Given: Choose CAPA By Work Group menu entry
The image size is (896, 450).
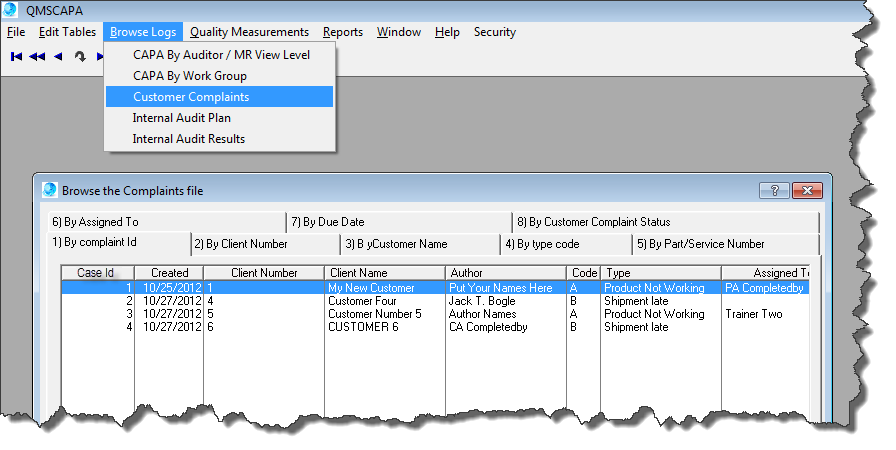Looking at the screenshot, I should point(189,76).
